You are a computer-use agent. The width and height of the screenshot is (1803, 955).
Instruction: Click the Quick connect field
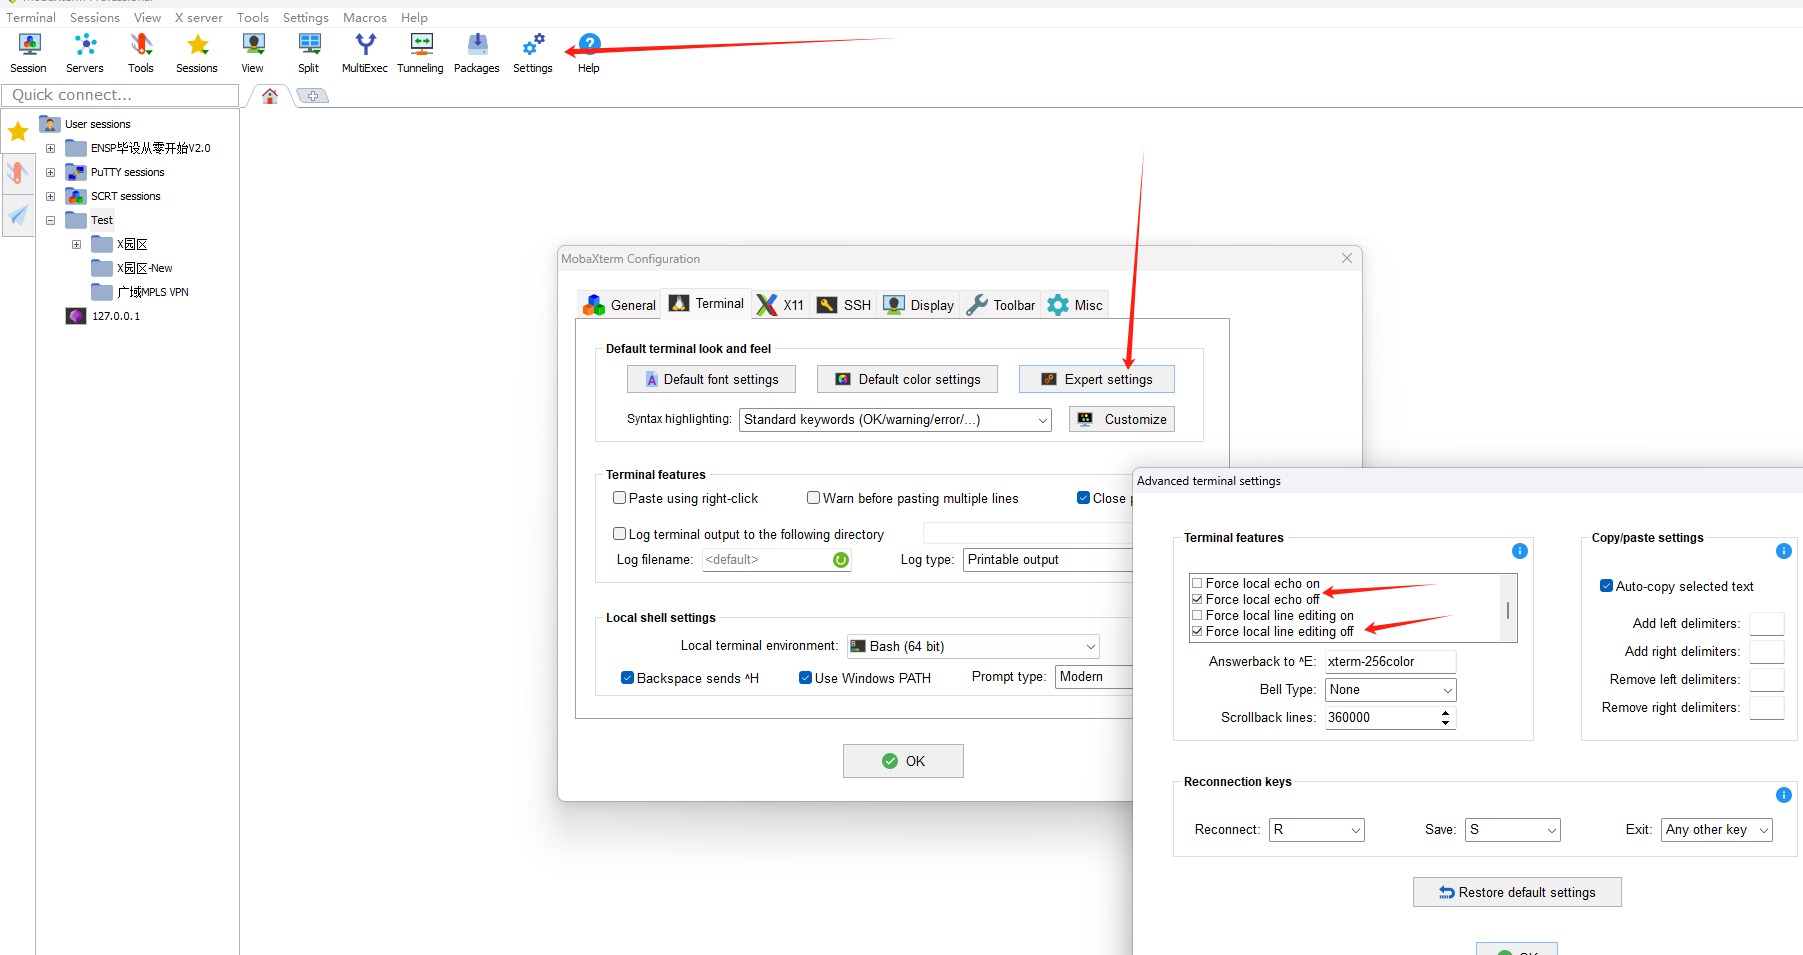[121, 95]
